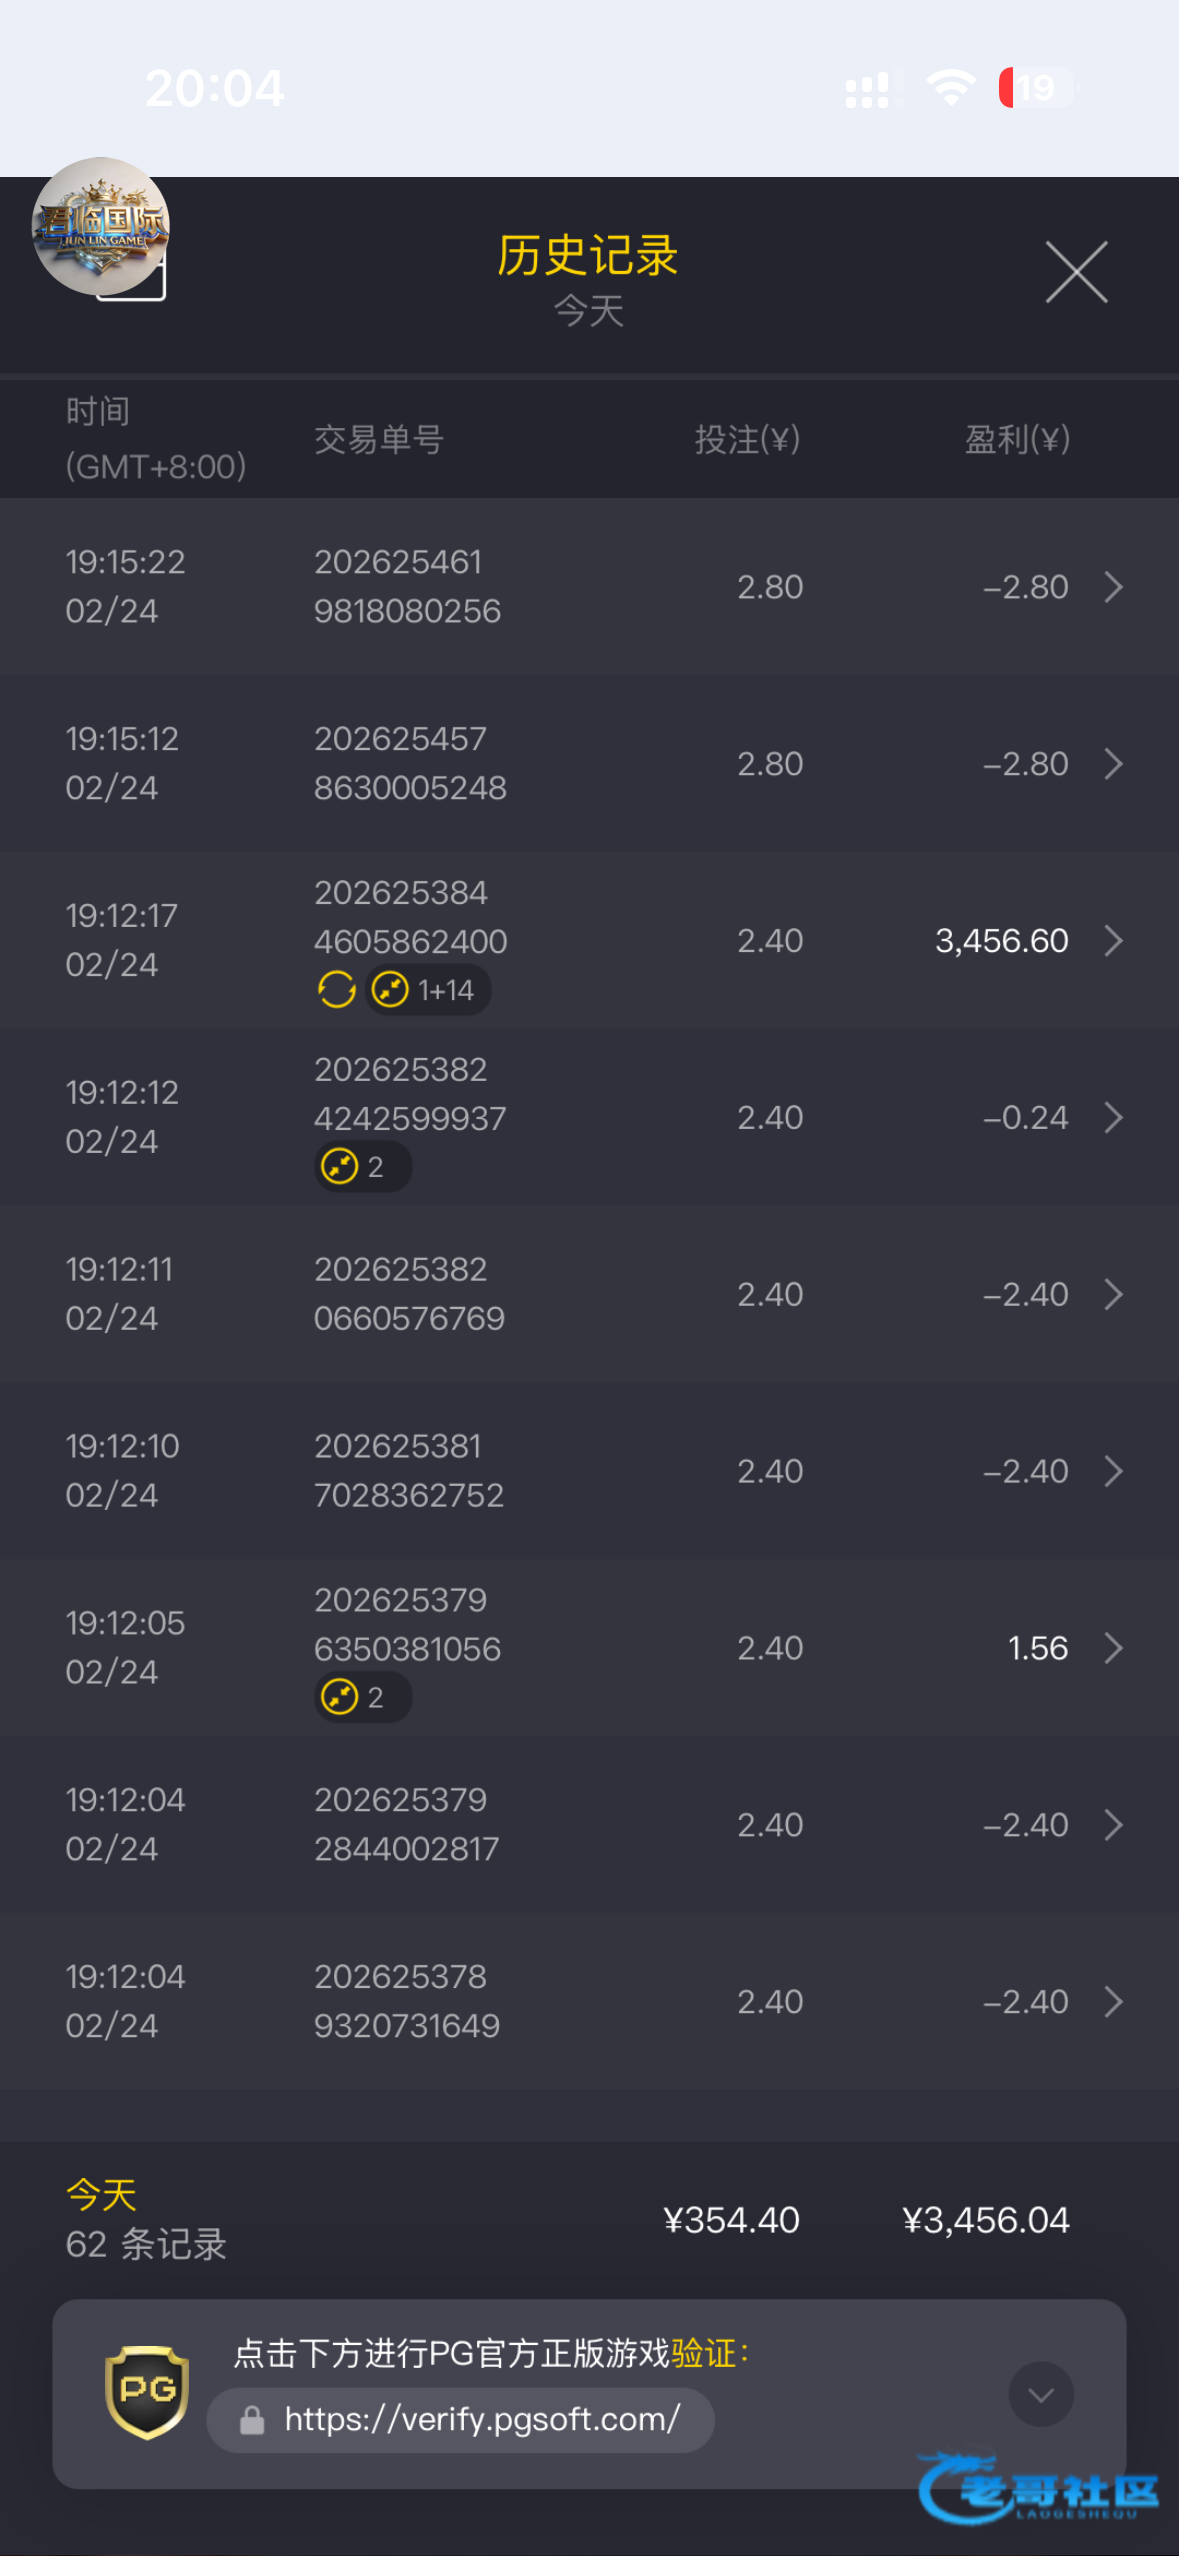Expand details for the 19:15:22 record
Screen dimensions: 1179x2556
1113,587
